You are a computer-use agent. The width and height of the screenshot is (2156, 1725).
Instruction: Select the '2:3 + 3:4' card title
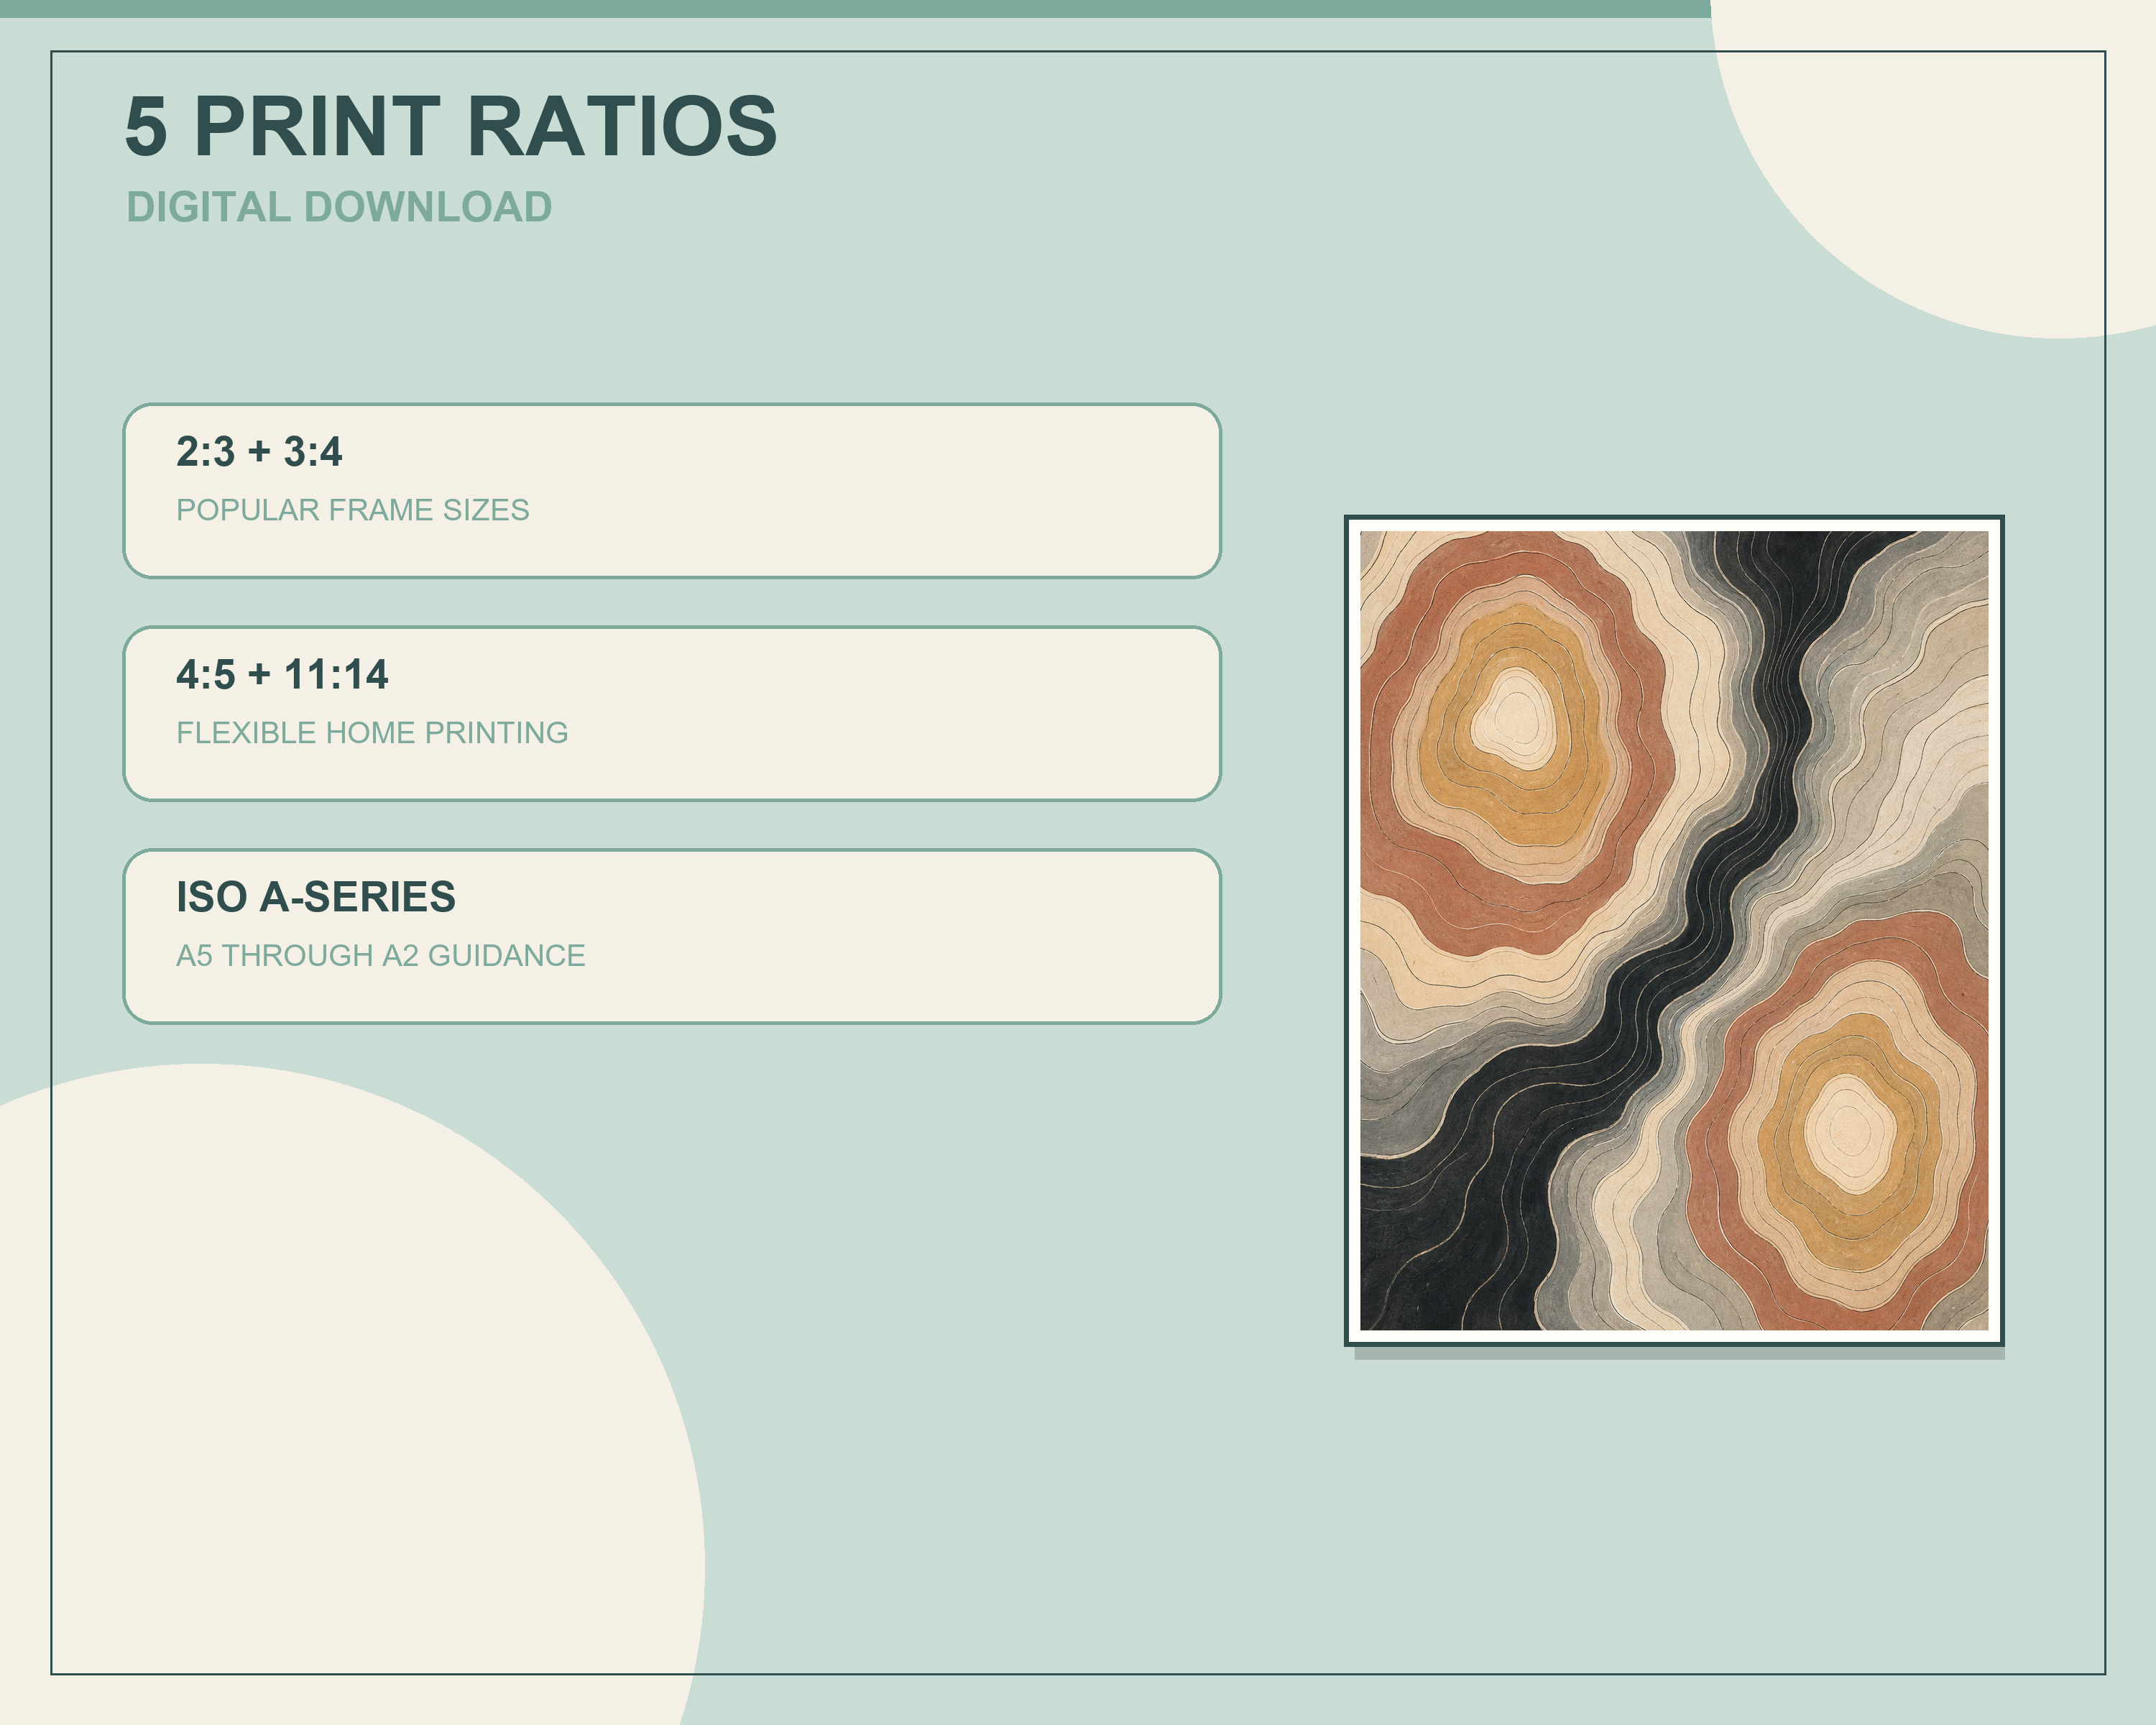[x=259, y=452]
